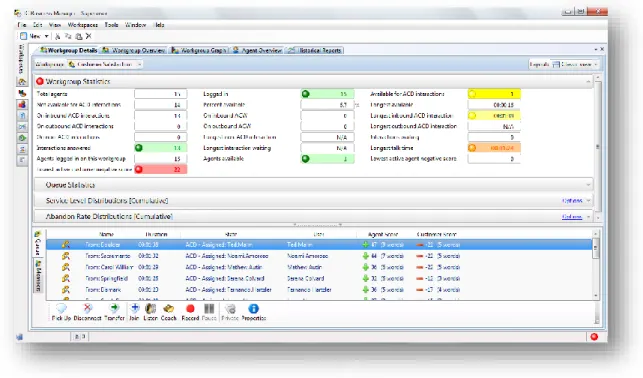Click the user cell of the From: Sacramento row
Screen dimensions: 643x378
308,256
